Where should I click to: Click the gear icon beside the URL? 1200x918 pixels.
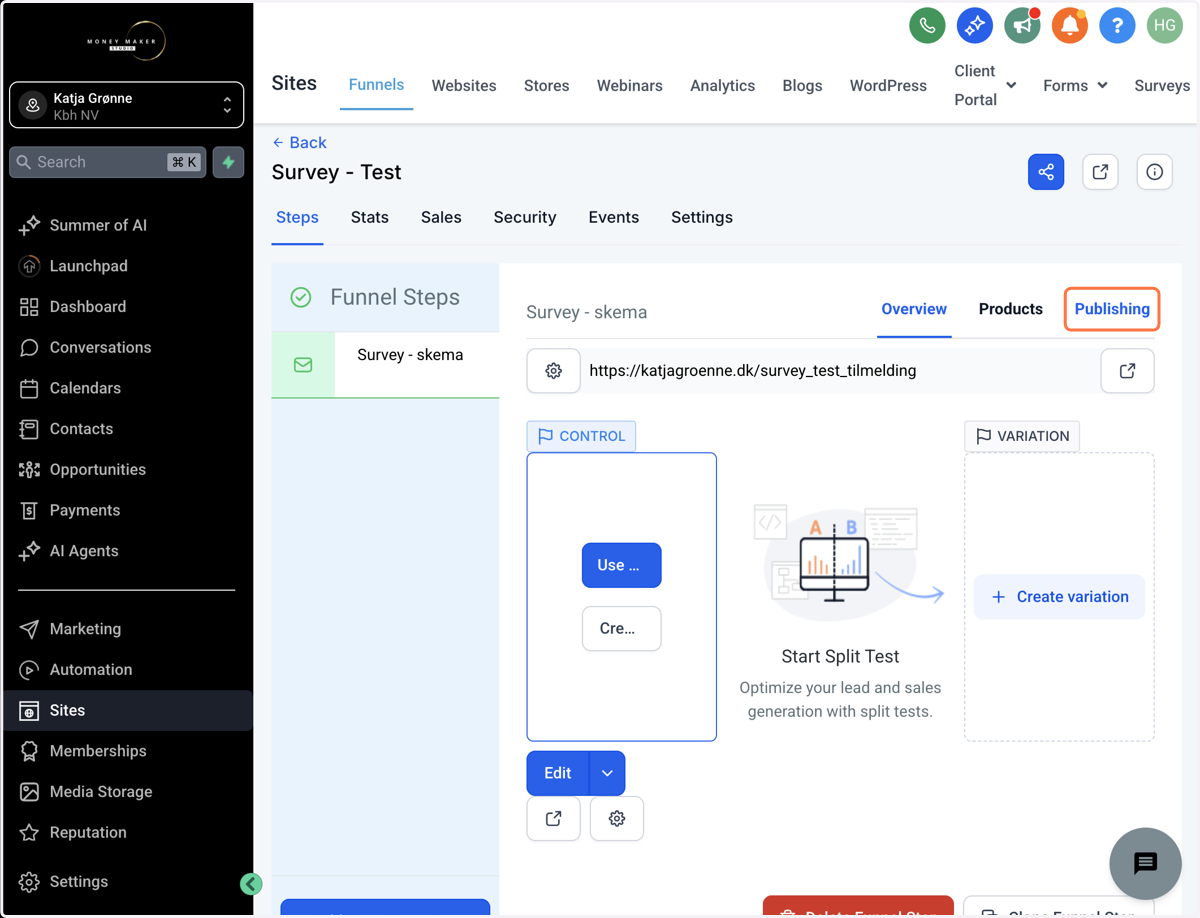tap(553, 371)
